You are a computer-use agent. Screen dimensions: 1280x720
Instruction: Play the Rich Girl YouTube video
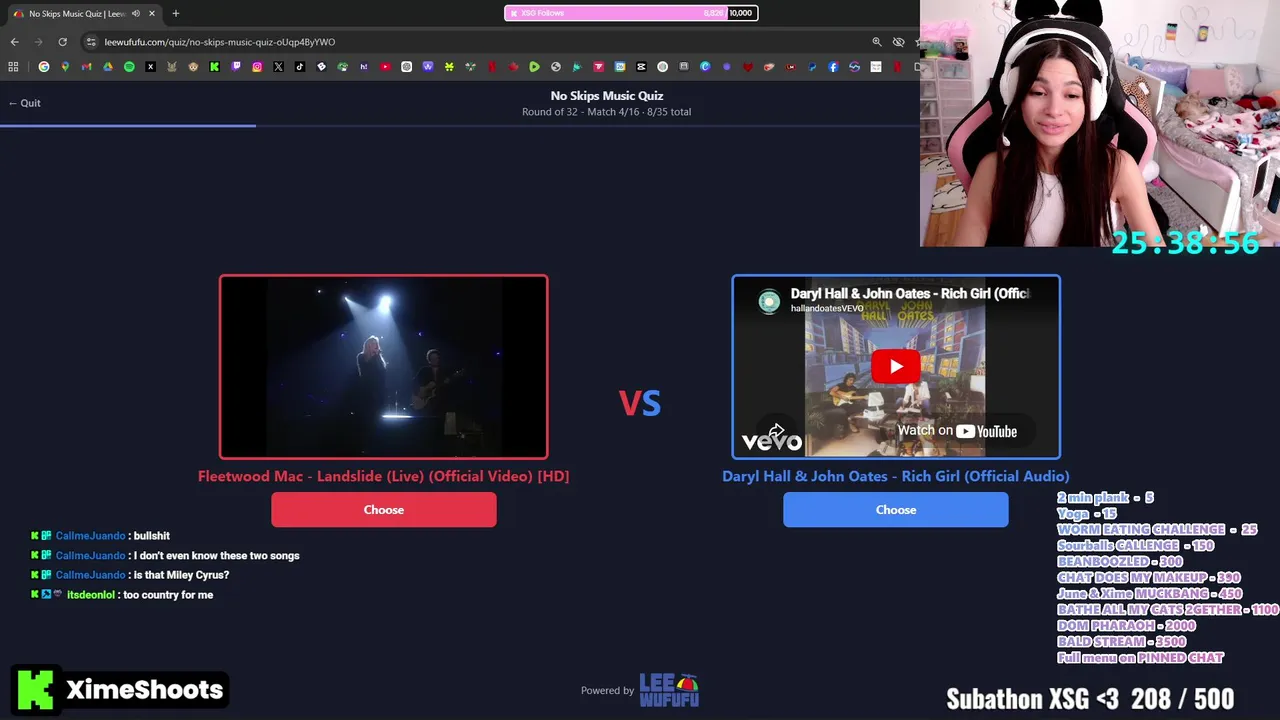896,366
